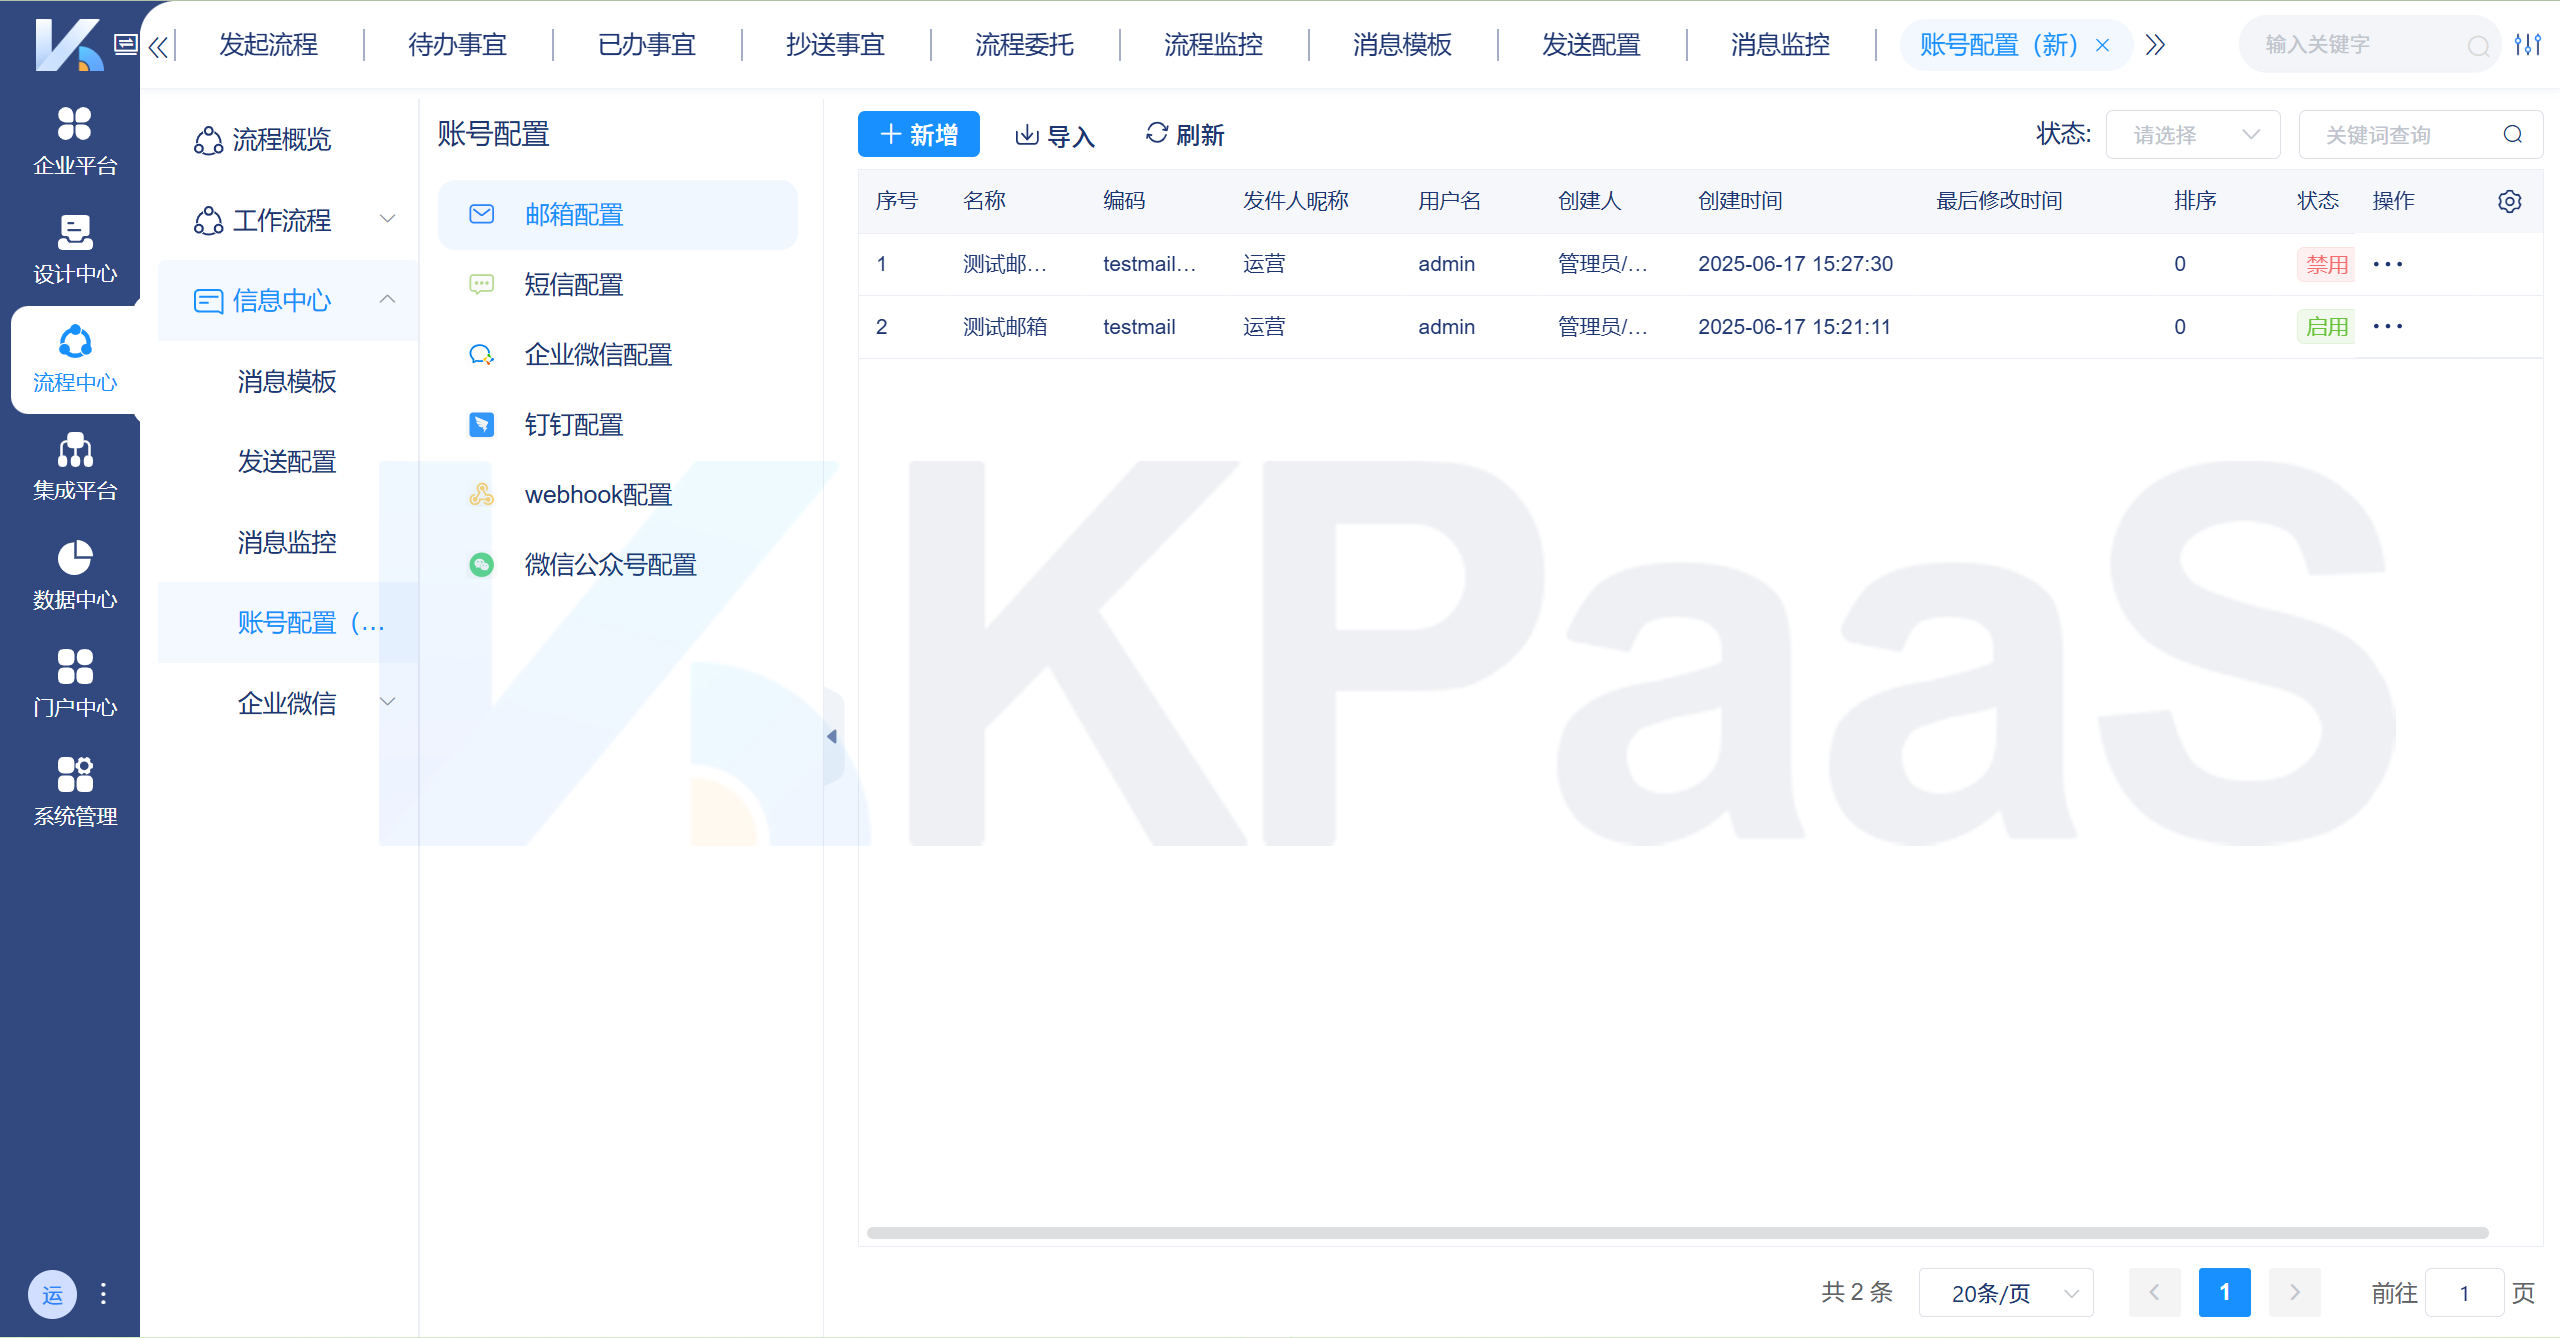The width and height of the screenshot is (2560, 1338).
Task: Click the 新增 button
Action: (918, 135)
